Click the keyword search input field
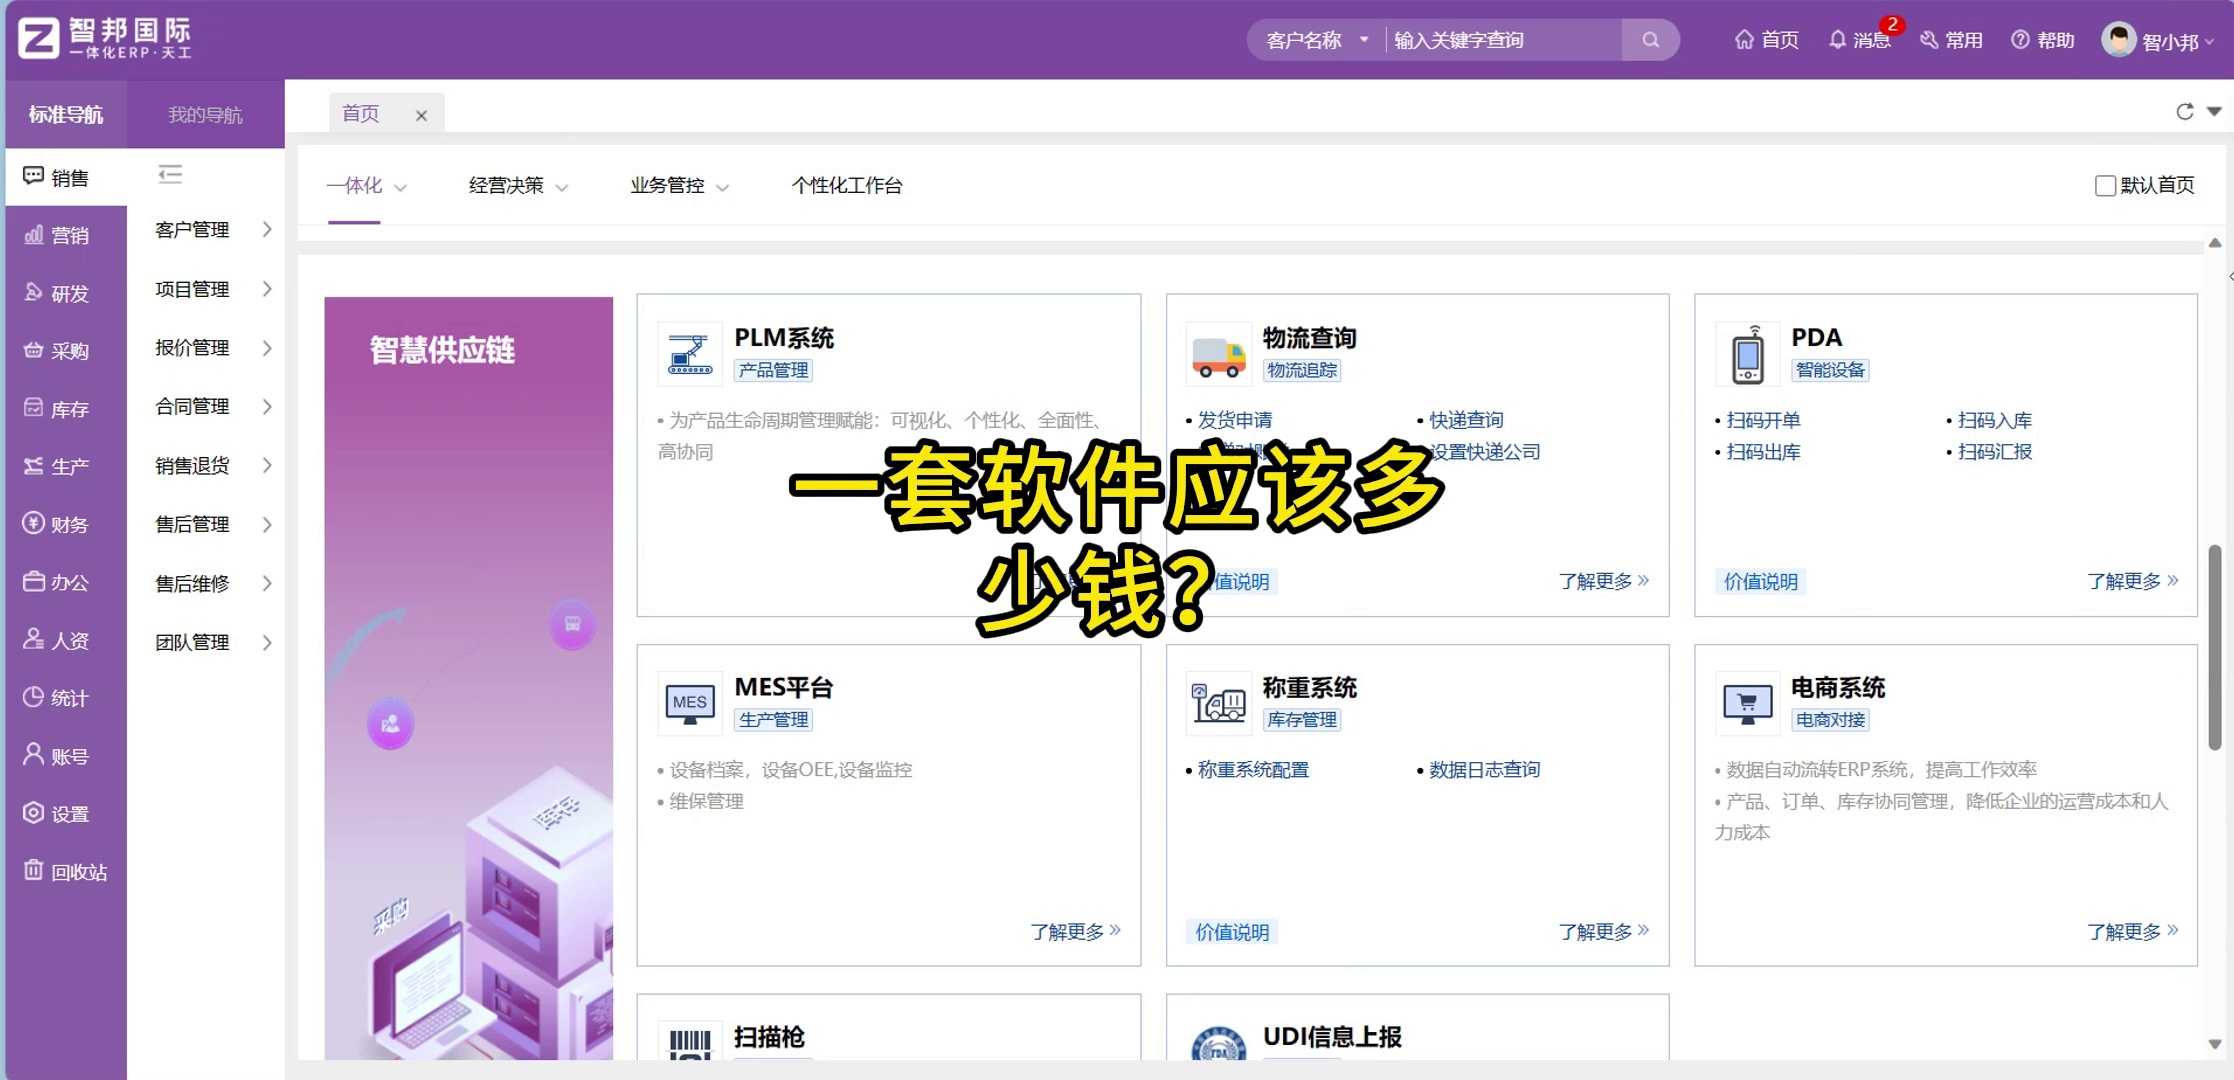Screen dimensions: 2234x1080 1504,40
